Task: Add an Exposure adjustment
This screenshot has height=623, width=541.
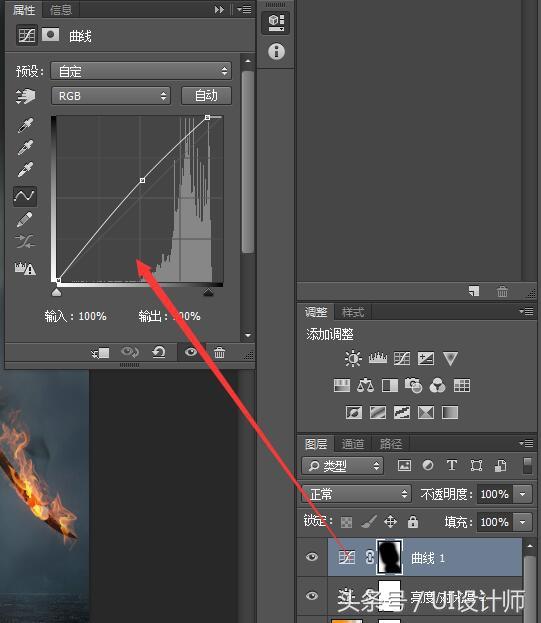Action: coord(426,358)
